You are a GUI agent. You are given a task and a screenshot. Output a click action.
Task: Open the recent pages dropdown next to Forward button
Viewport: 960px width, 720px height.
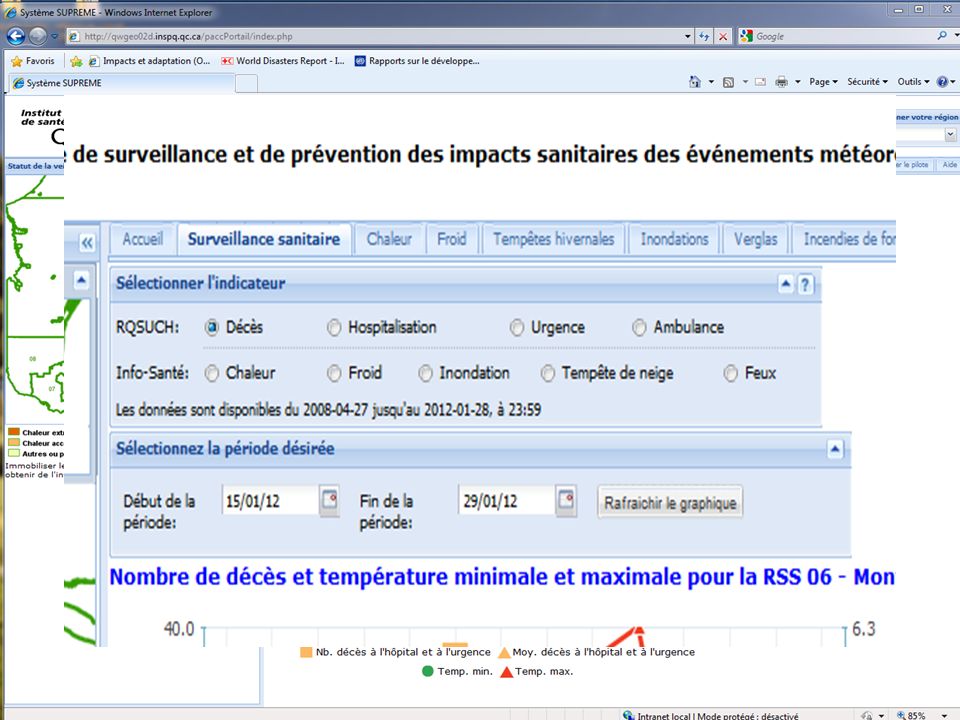[x=54, y=36]
